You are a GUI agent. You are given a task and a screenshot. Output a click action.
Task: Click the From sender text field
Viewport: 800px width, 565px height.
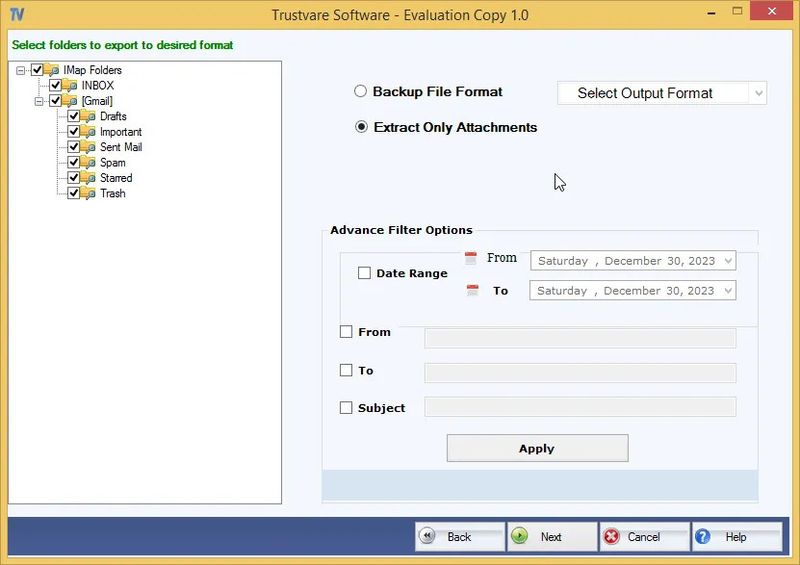580,338
